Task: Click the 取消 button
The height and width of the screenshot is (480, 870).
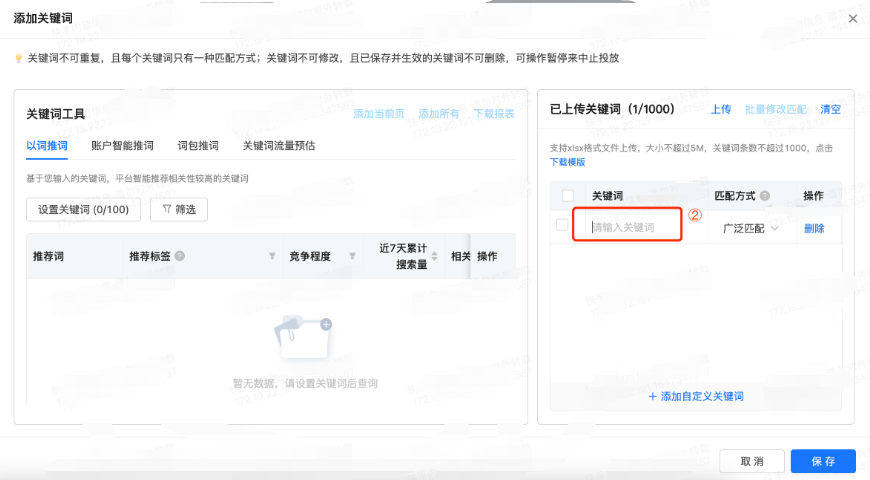Action: pyautogui.click(x=752, y=461)
